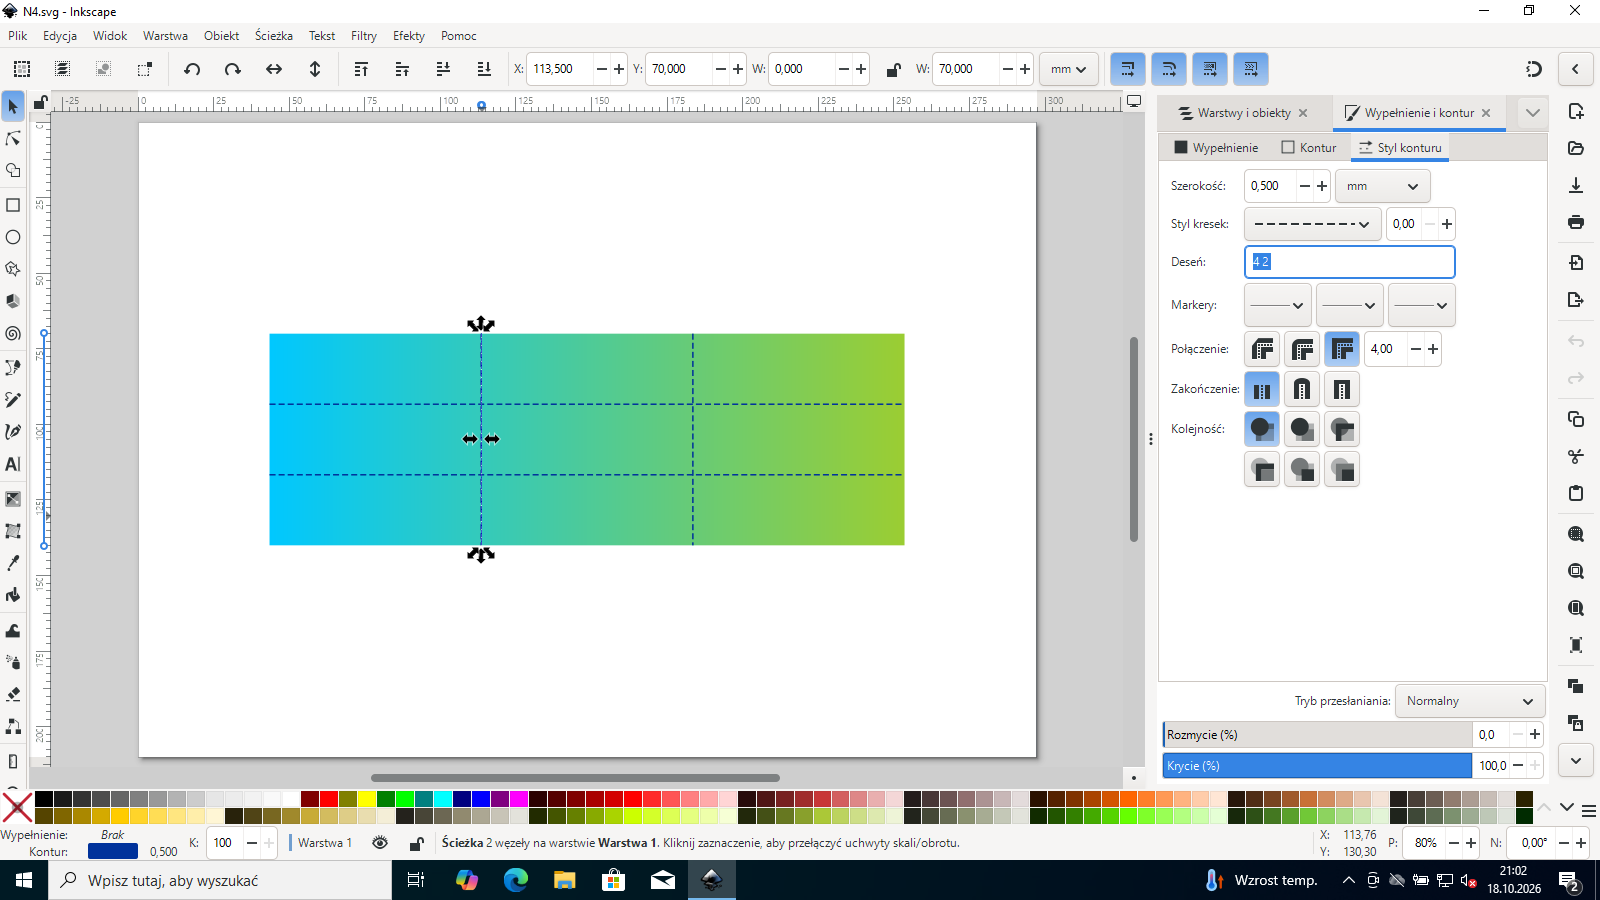This screenshot has width=1600, height=900.
Task: Open the Styl kresek dash pattern dropdown
Action: [1312, 224]
